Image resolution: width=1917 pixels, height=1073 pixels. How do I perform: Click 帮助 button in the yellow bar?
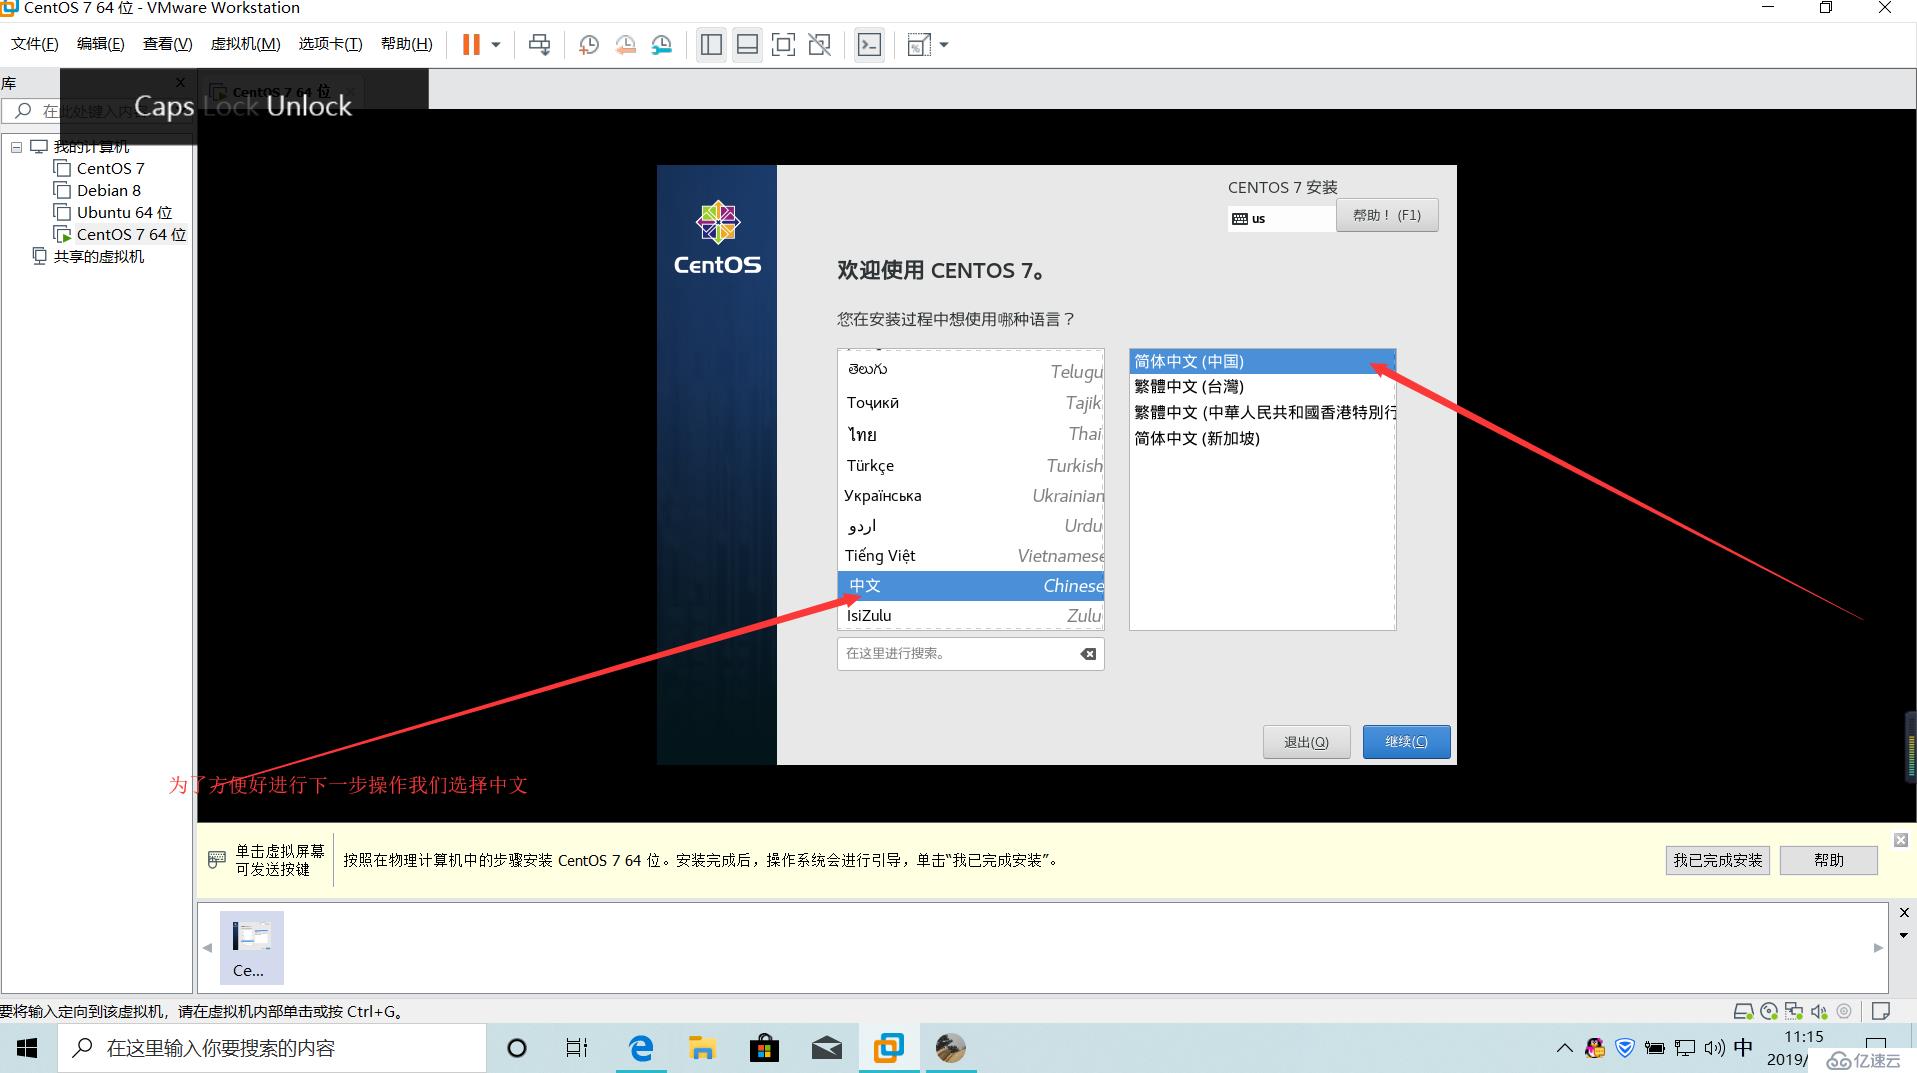(1828, 860)
